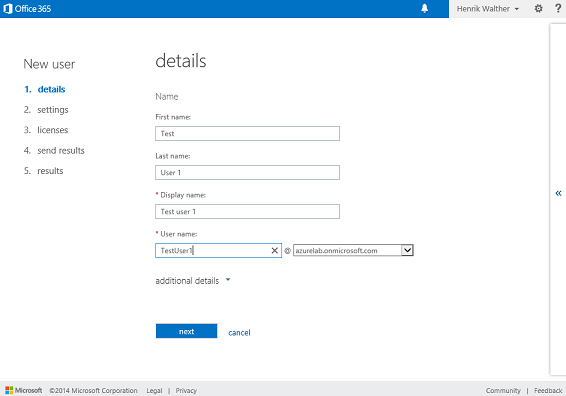This screenshot has height=396, width=566.
Task: Select step 5 results
Action: click(x=43, y=171)
